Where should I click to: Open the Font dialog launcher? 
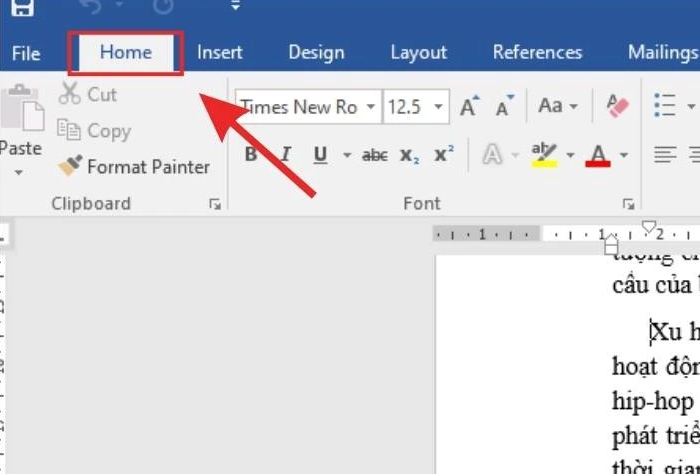click(629, 204)
